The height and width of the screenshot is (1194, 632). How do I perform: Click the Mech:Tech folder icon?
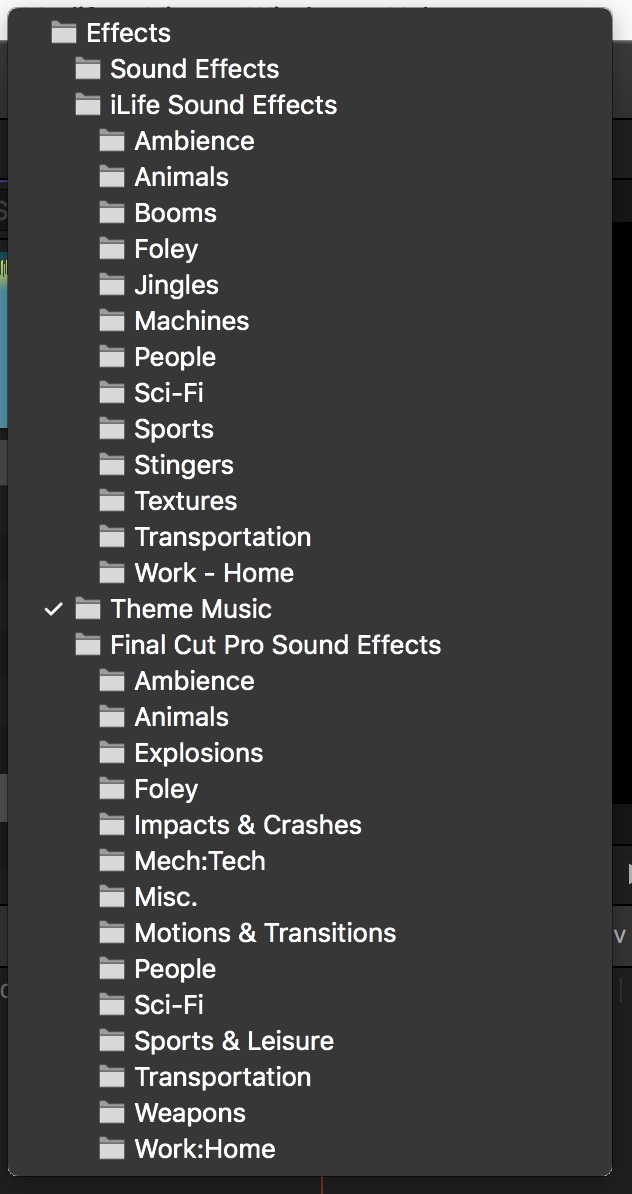[x=112, y=861]
